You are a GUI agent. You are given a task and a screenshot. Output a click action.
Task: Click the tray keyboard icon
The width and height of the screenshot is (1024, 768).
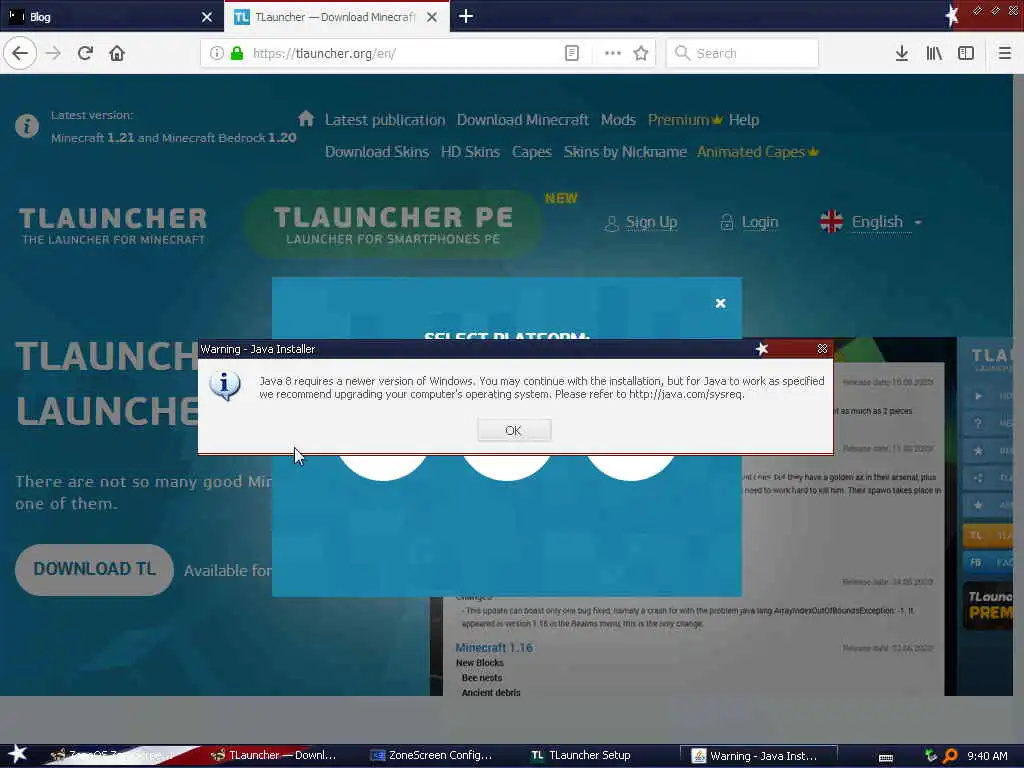point(886,757)
